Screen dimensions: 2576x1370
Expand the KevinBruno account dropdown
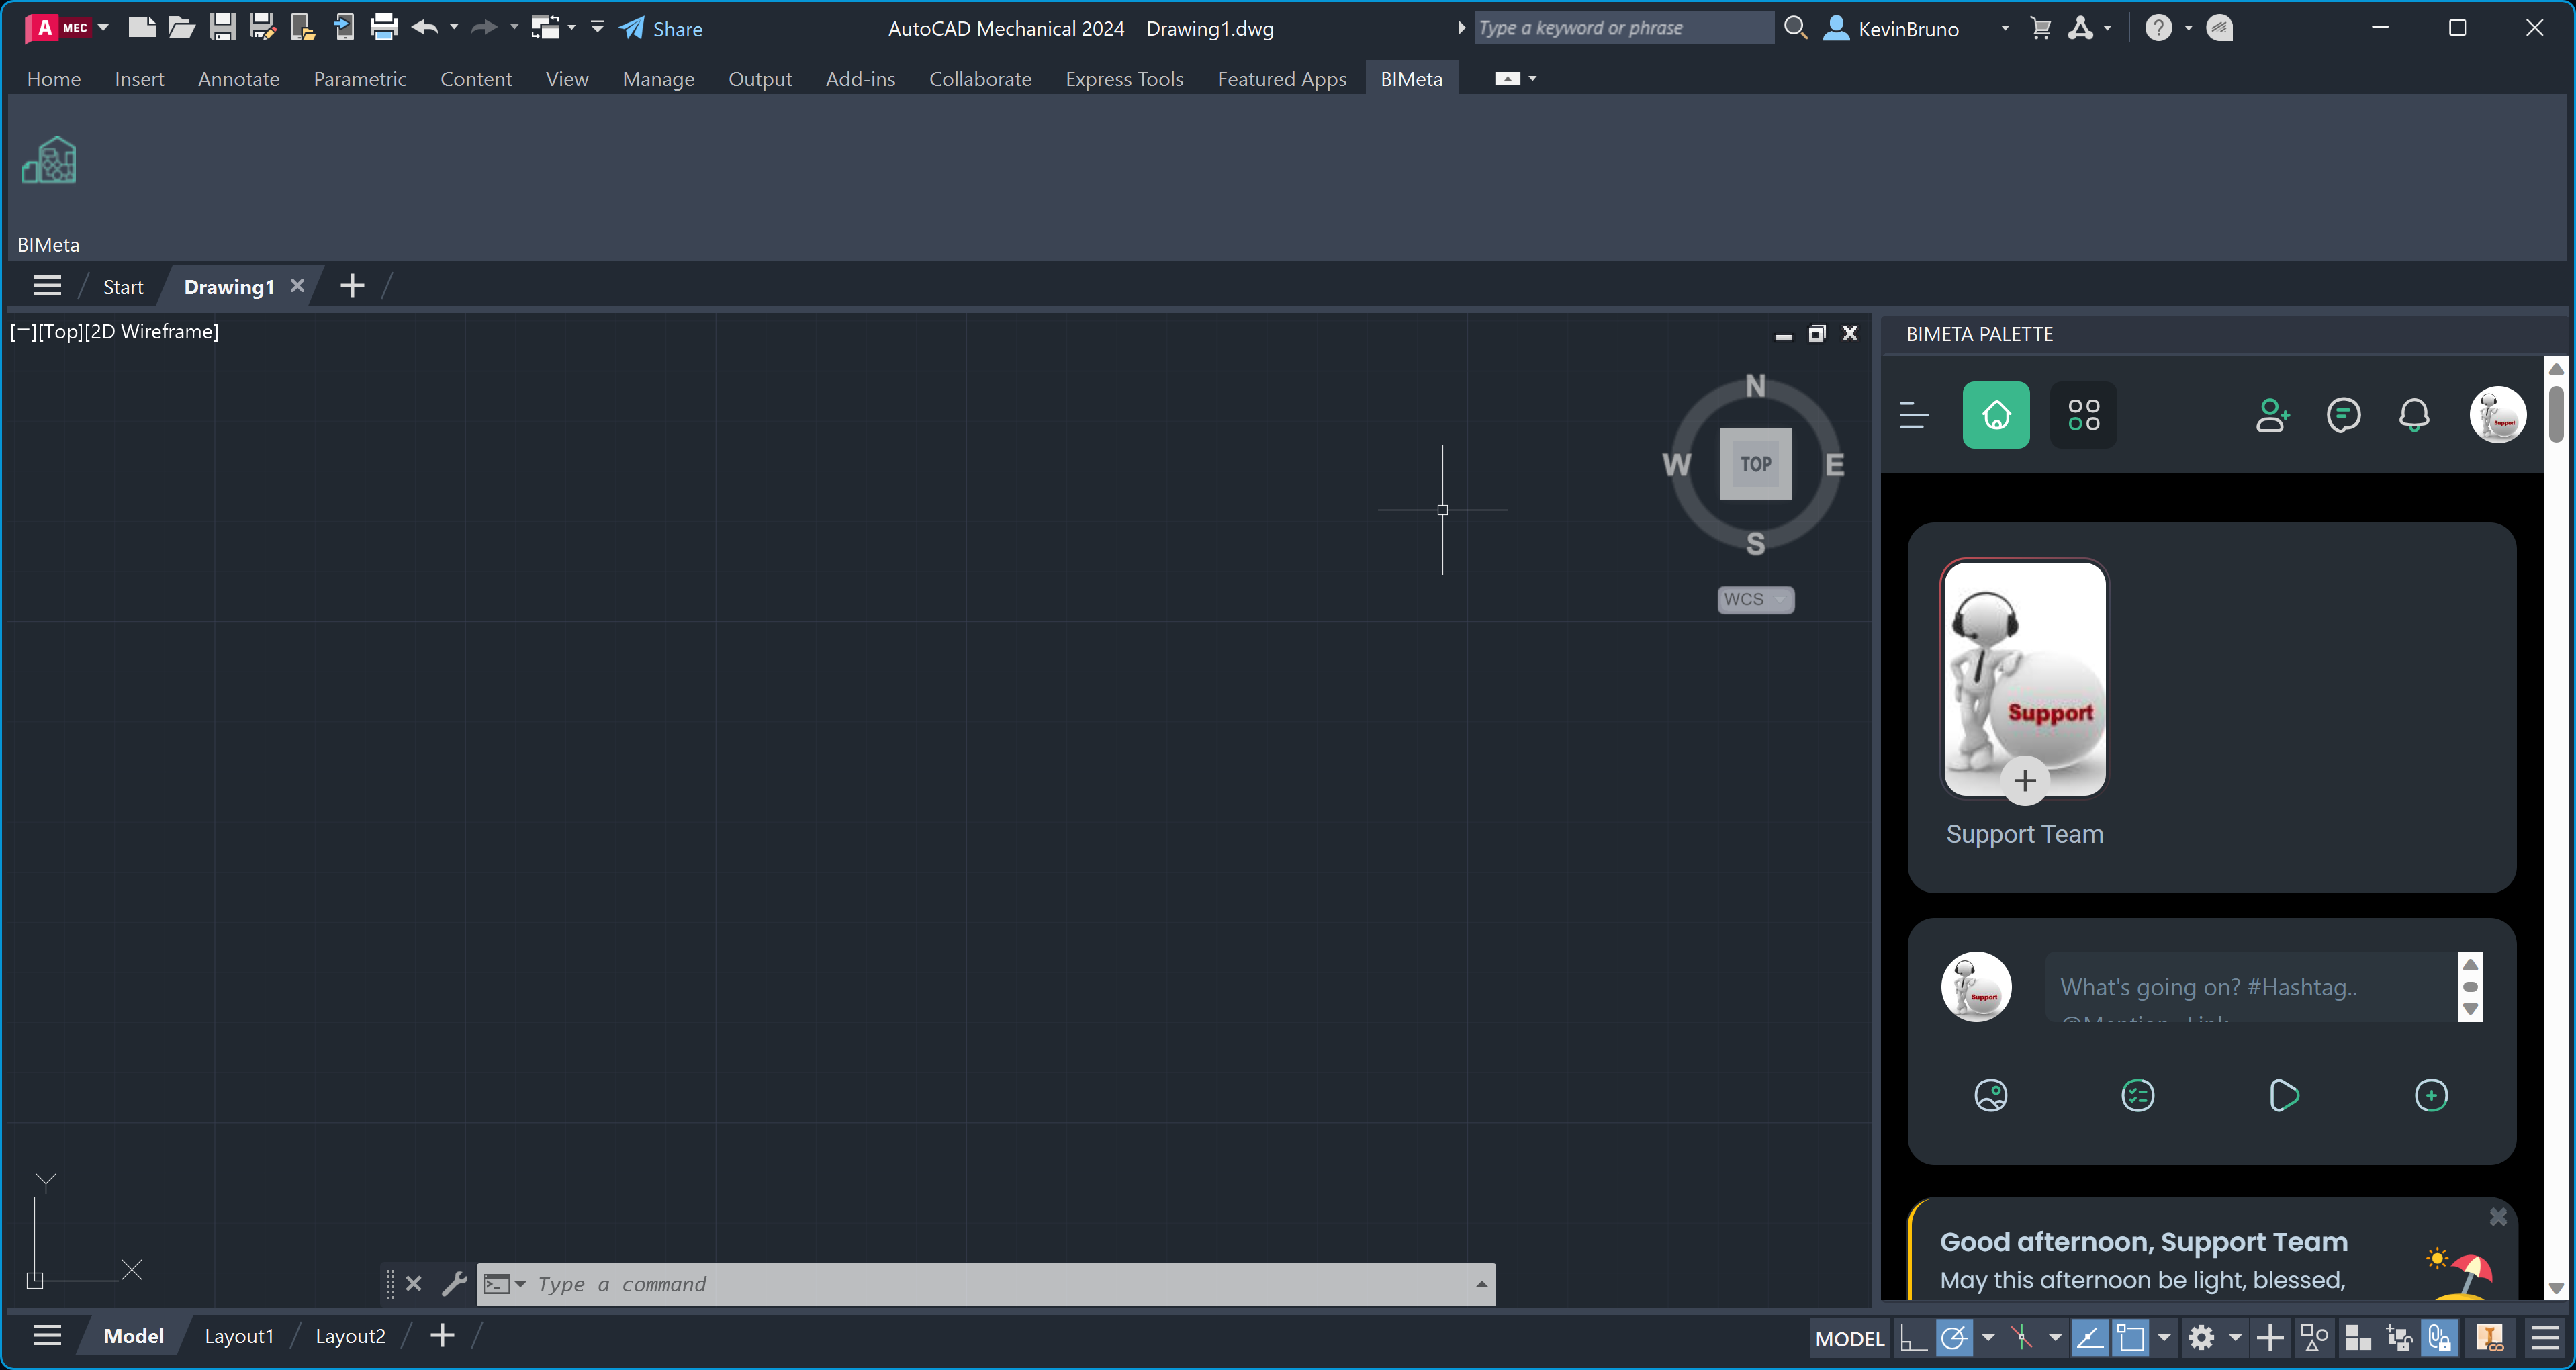click(x=2004, y=28)
